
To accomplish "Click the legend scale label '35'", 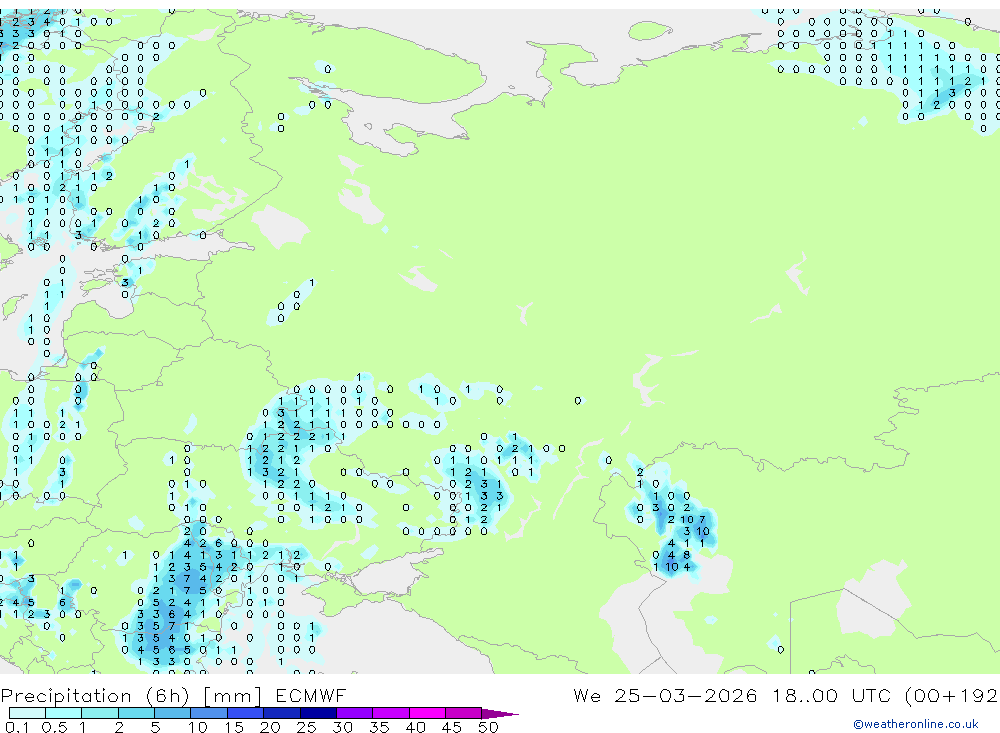I will 379,727.
